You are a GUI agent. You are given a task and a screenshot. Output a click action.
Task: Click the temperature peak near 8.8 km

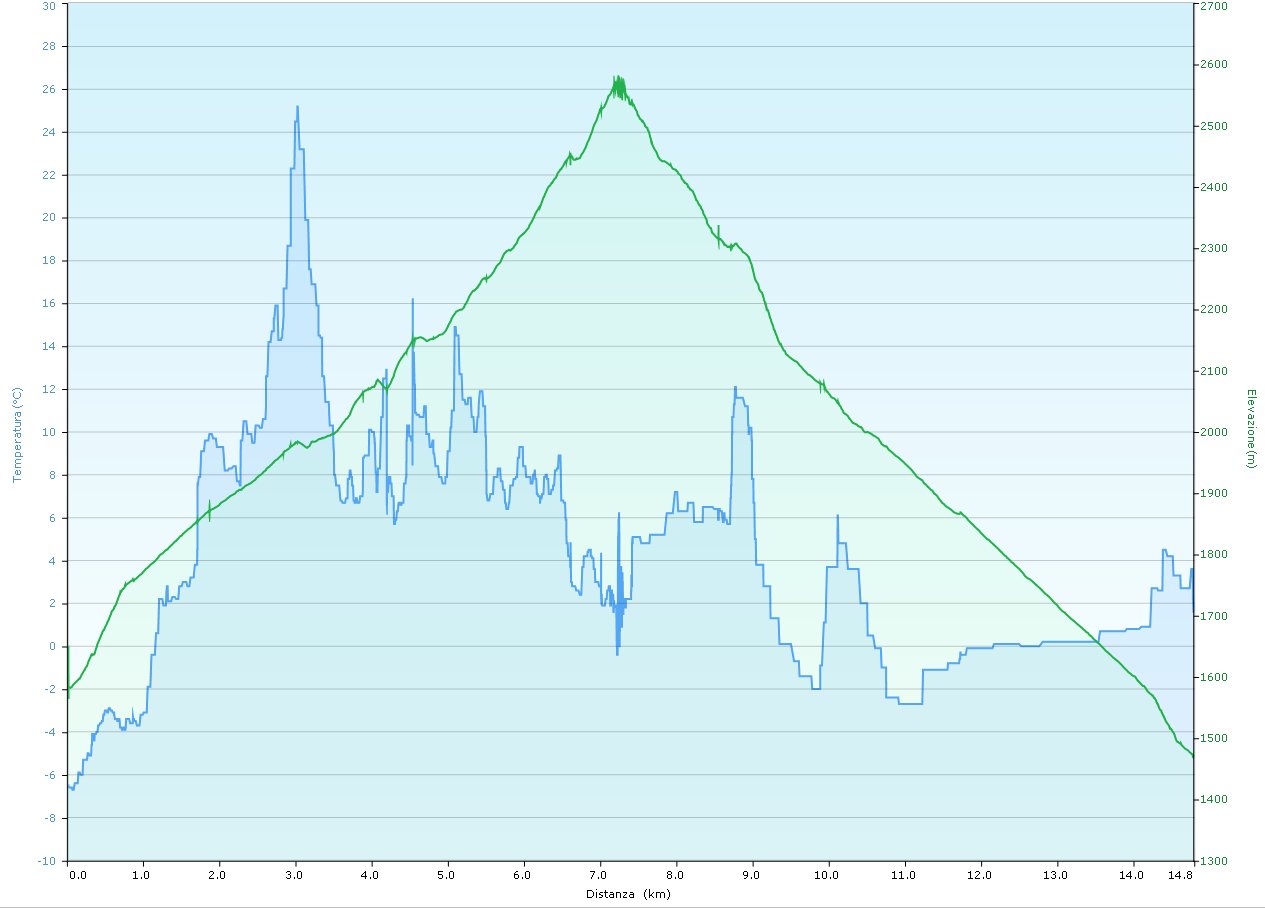(x=735, y=387)
